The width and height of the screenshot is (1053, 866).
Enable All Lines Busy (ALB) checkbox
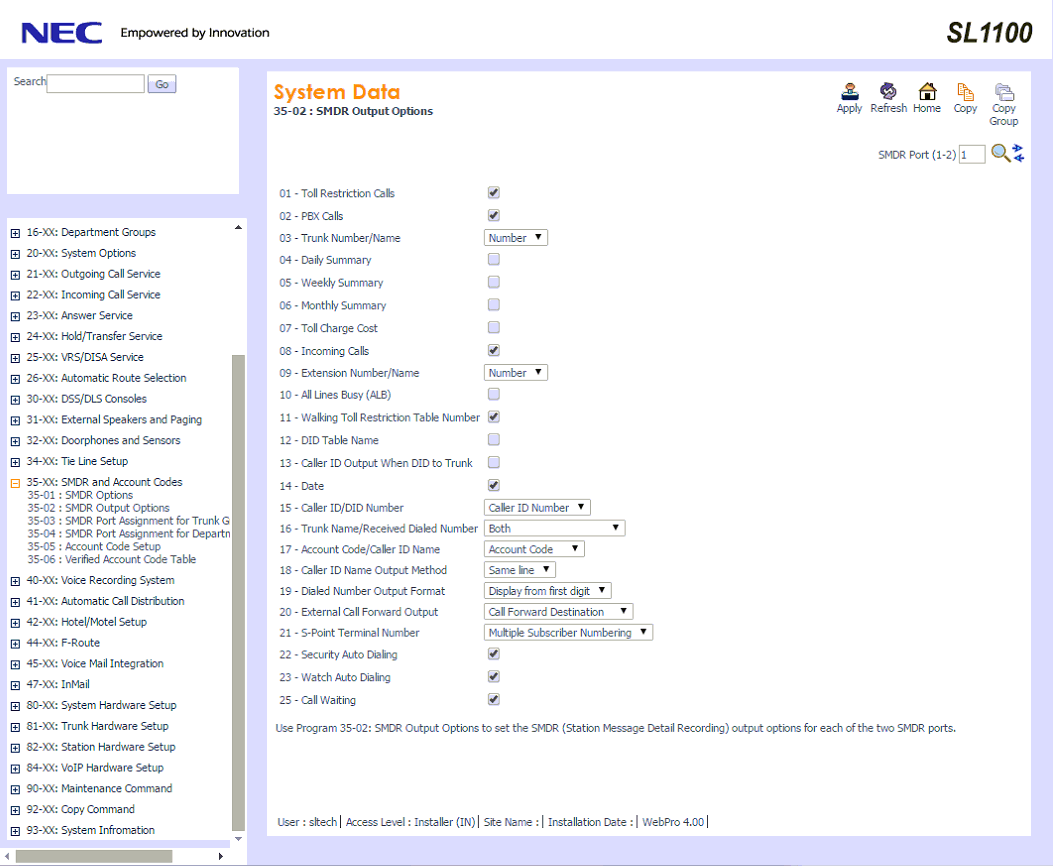click(x=494, y=394)
